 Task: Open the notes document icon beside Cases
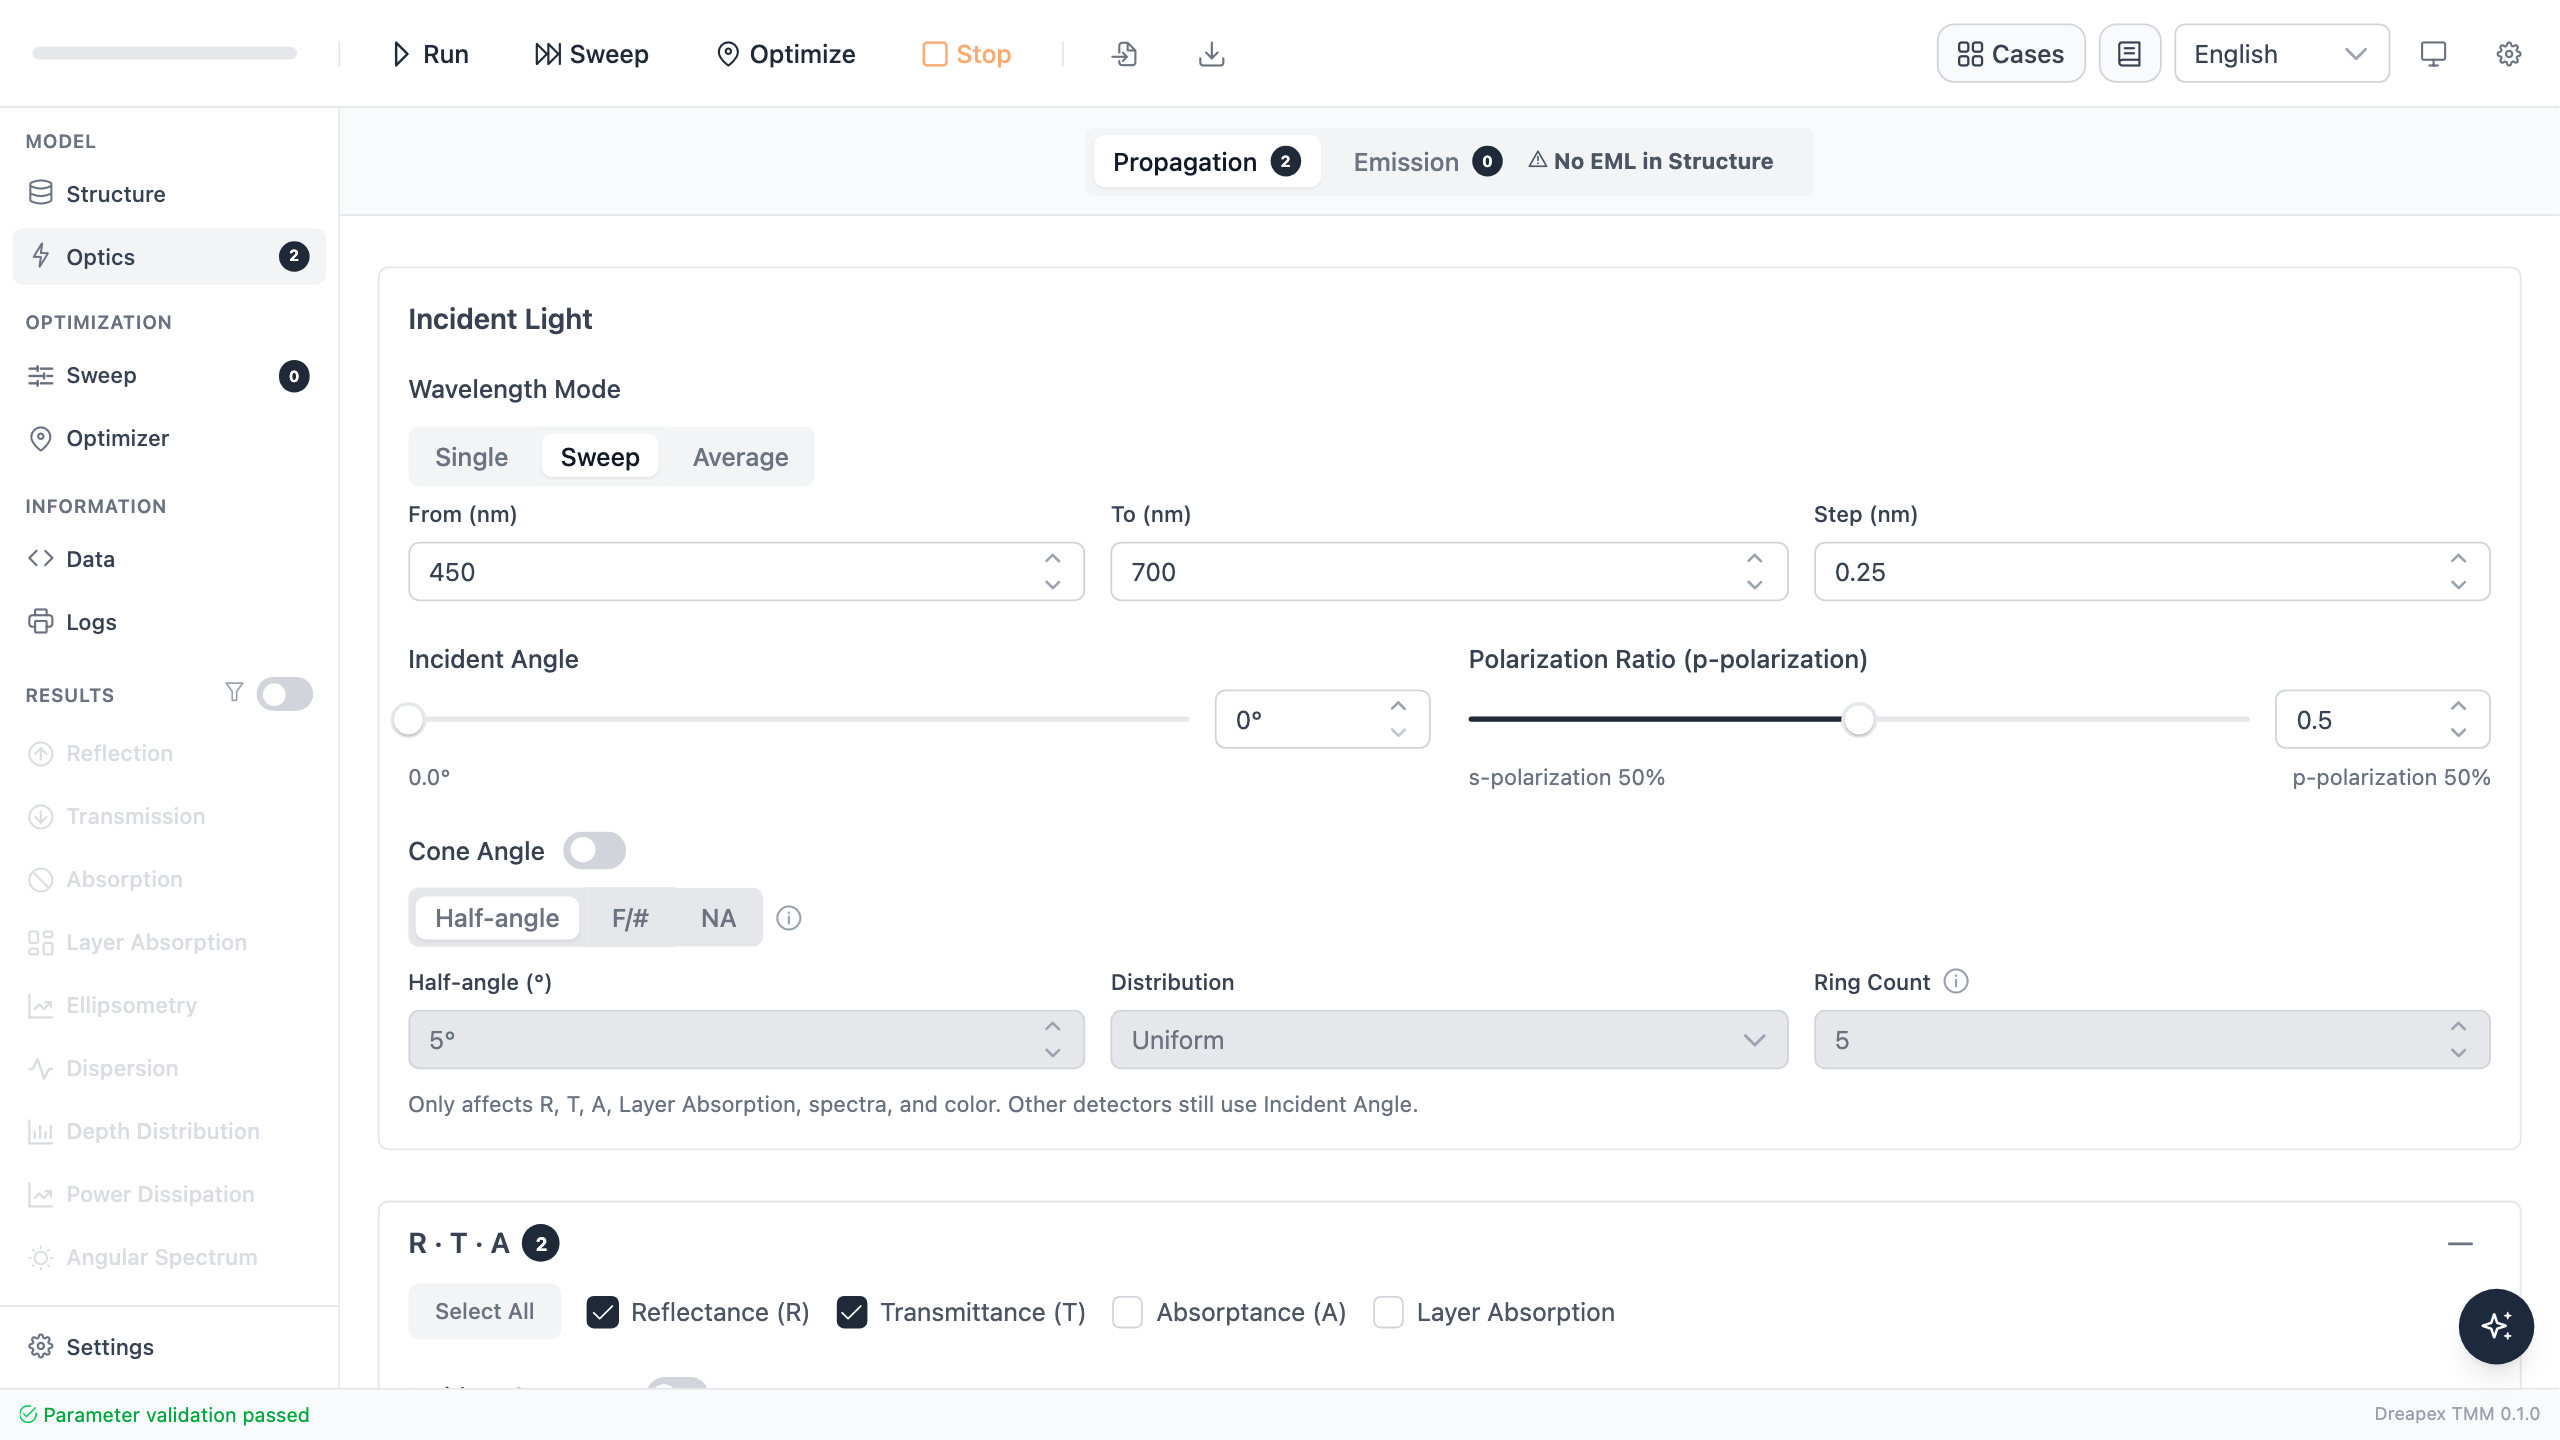click(x=2129, y=54)
